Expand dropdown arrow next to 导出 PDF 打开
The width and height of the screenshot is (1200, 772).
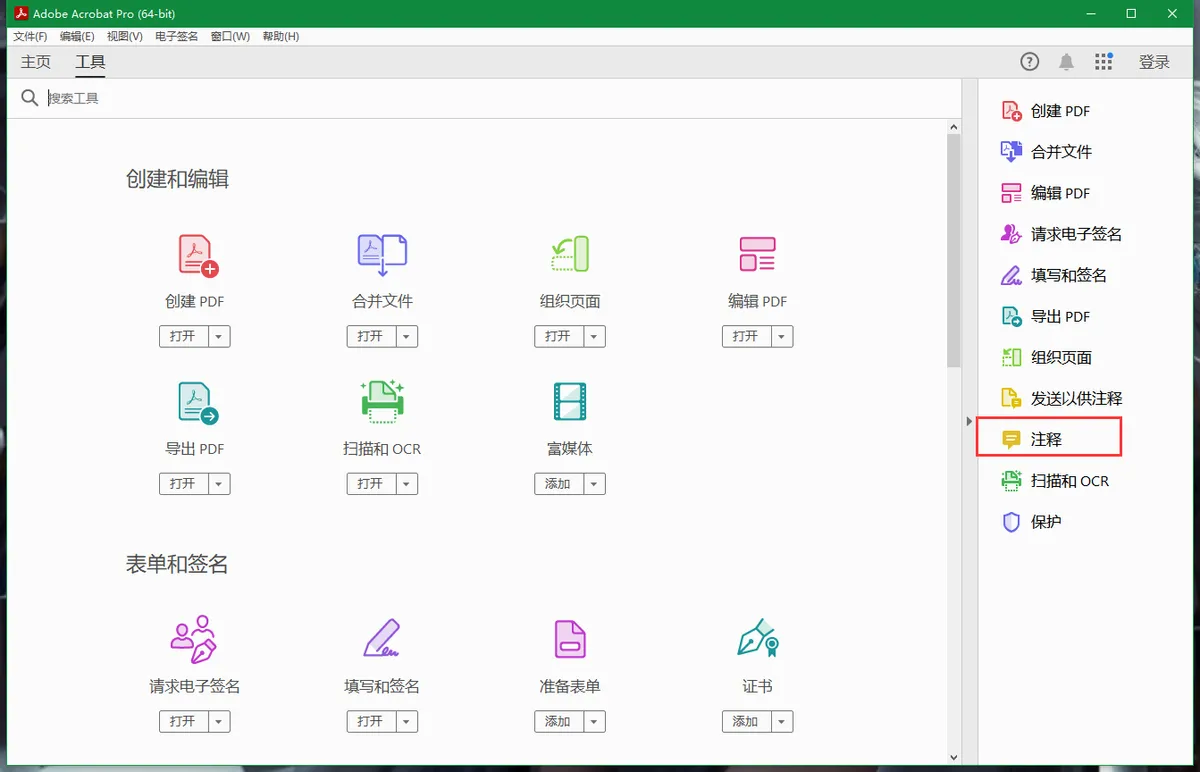(219, 484)
